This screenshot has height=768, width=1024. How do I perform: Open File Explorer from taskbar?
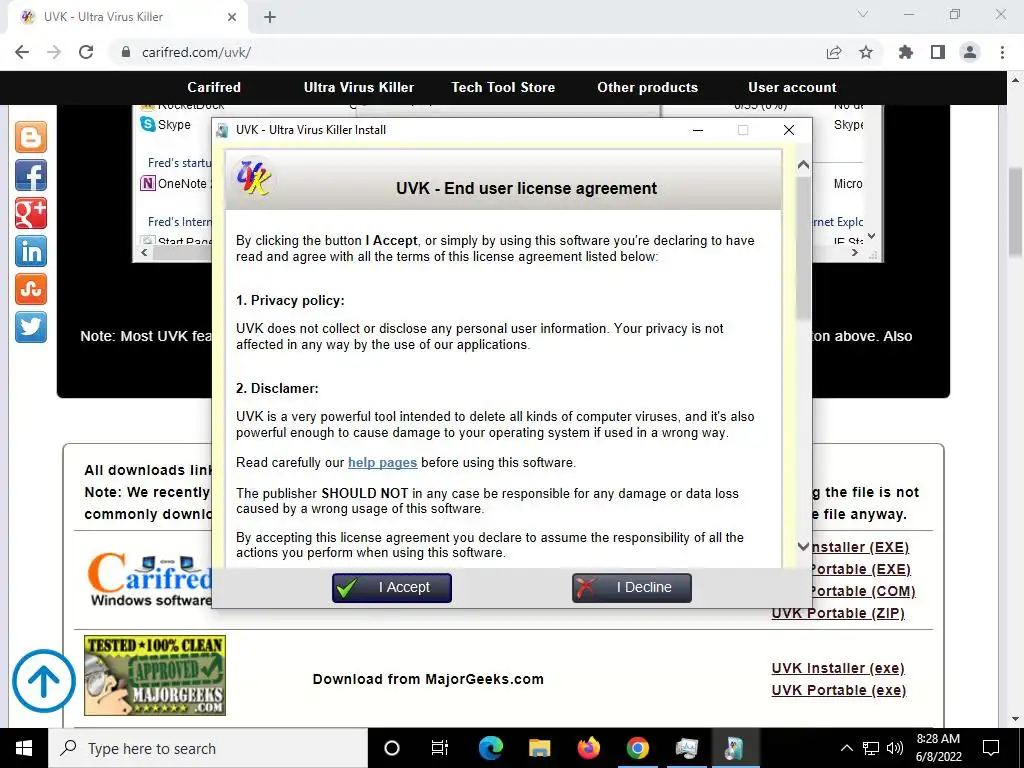pyautogui.click(x=539, y=748)
